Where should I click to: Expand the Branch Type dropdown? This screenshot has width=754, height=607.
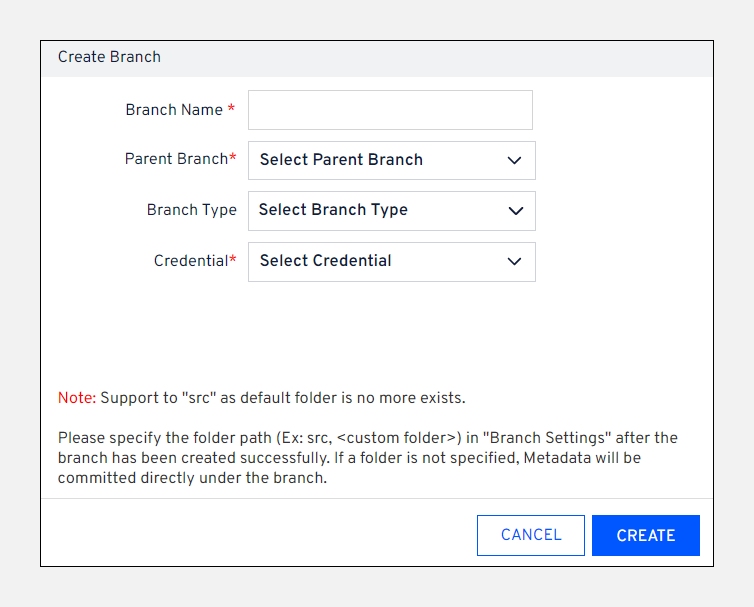391,211
